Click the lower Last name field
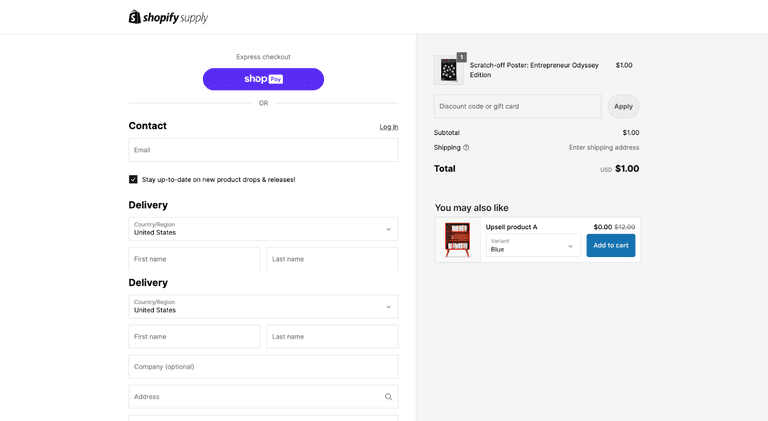 point(332,337)
